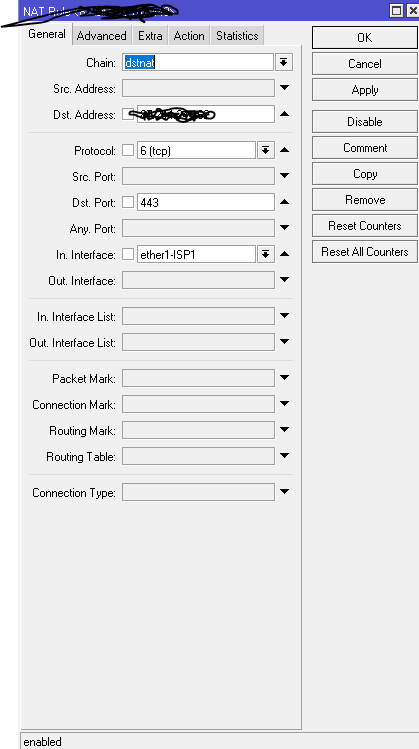Expand the Connection Mark field
Screen dimensions: 419x749
[x=284, y=404]
